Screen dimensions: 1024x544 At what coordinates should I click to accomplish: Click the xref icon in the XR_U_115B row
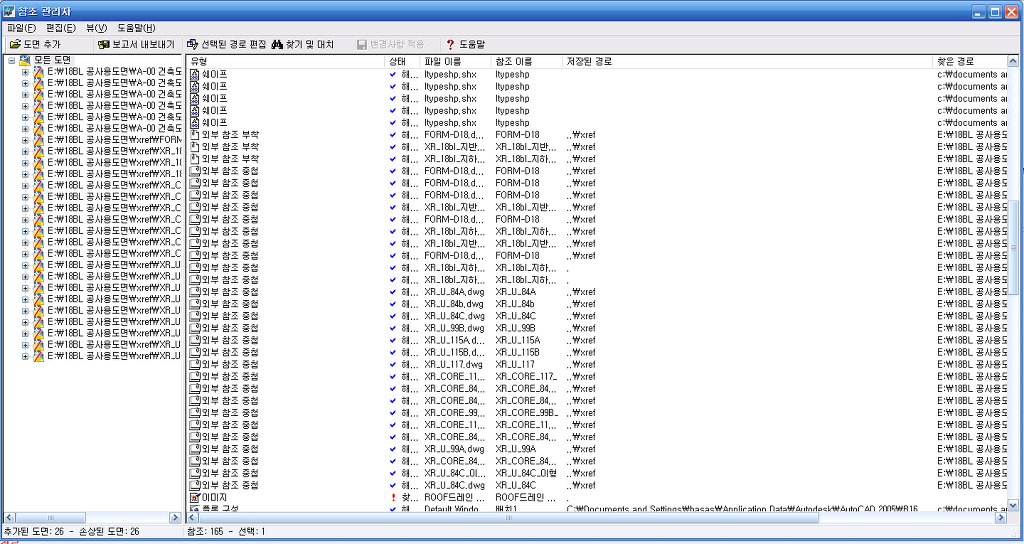click(x=195, y=352)
